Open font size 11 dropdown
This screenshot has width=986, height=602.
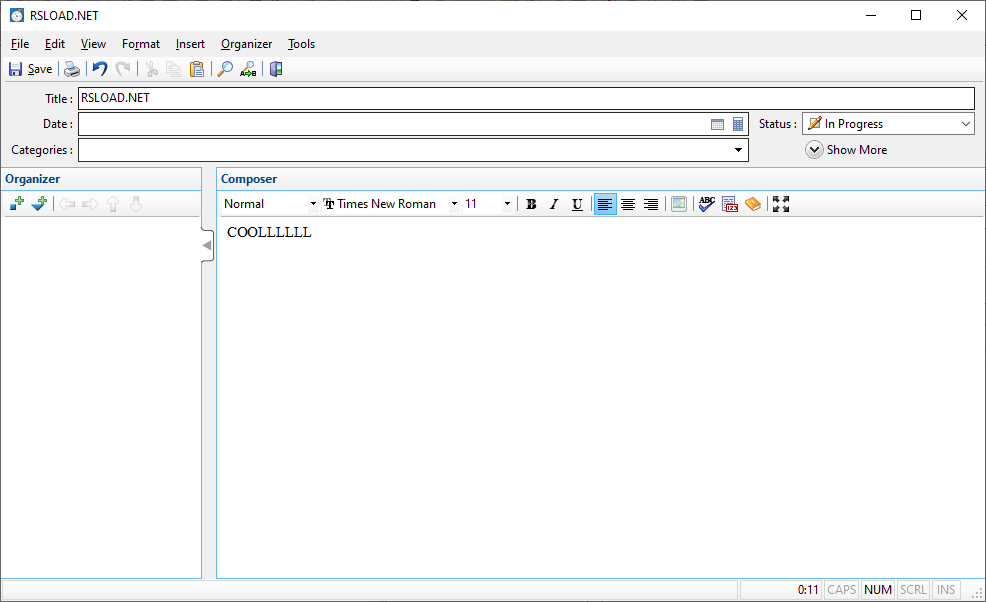[x=507, y=204]
